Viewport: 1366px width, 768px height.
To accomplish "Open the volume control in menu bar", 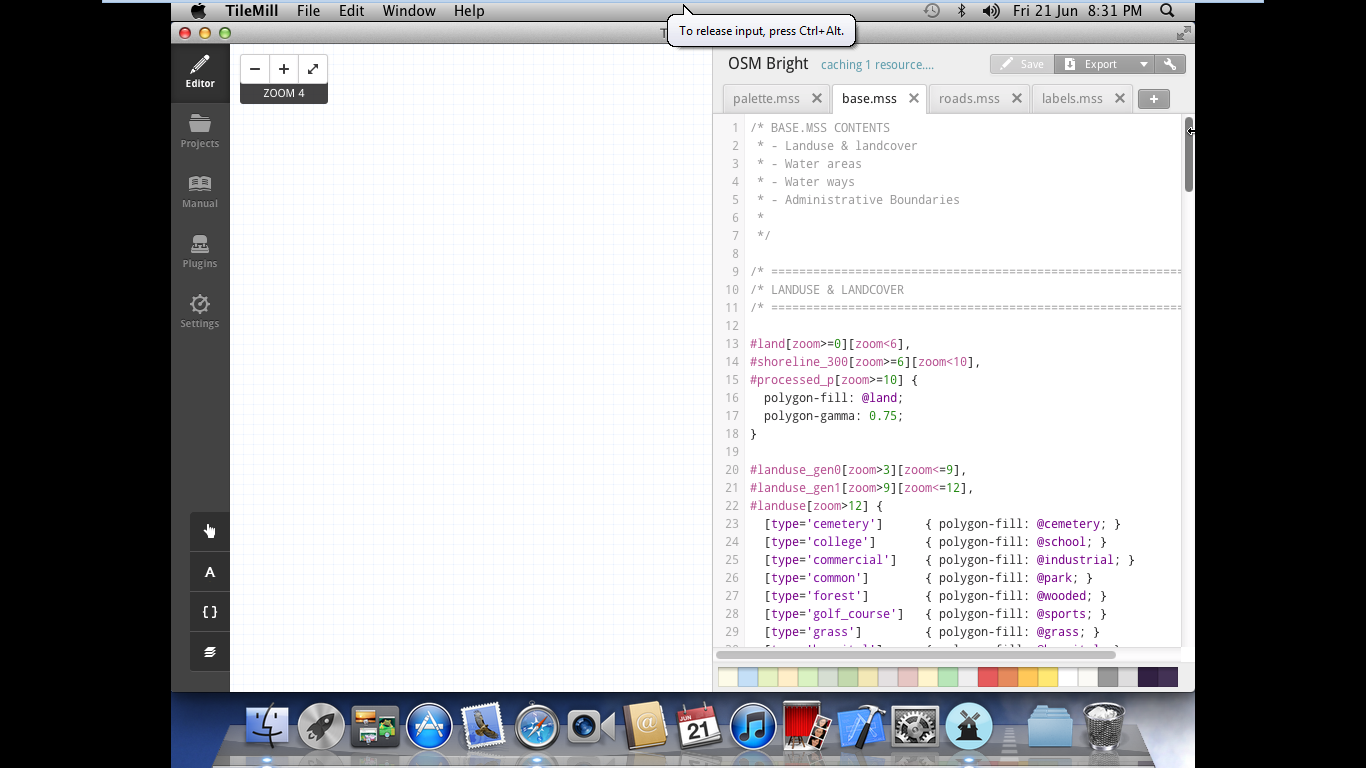I will (x=991, y=11).
